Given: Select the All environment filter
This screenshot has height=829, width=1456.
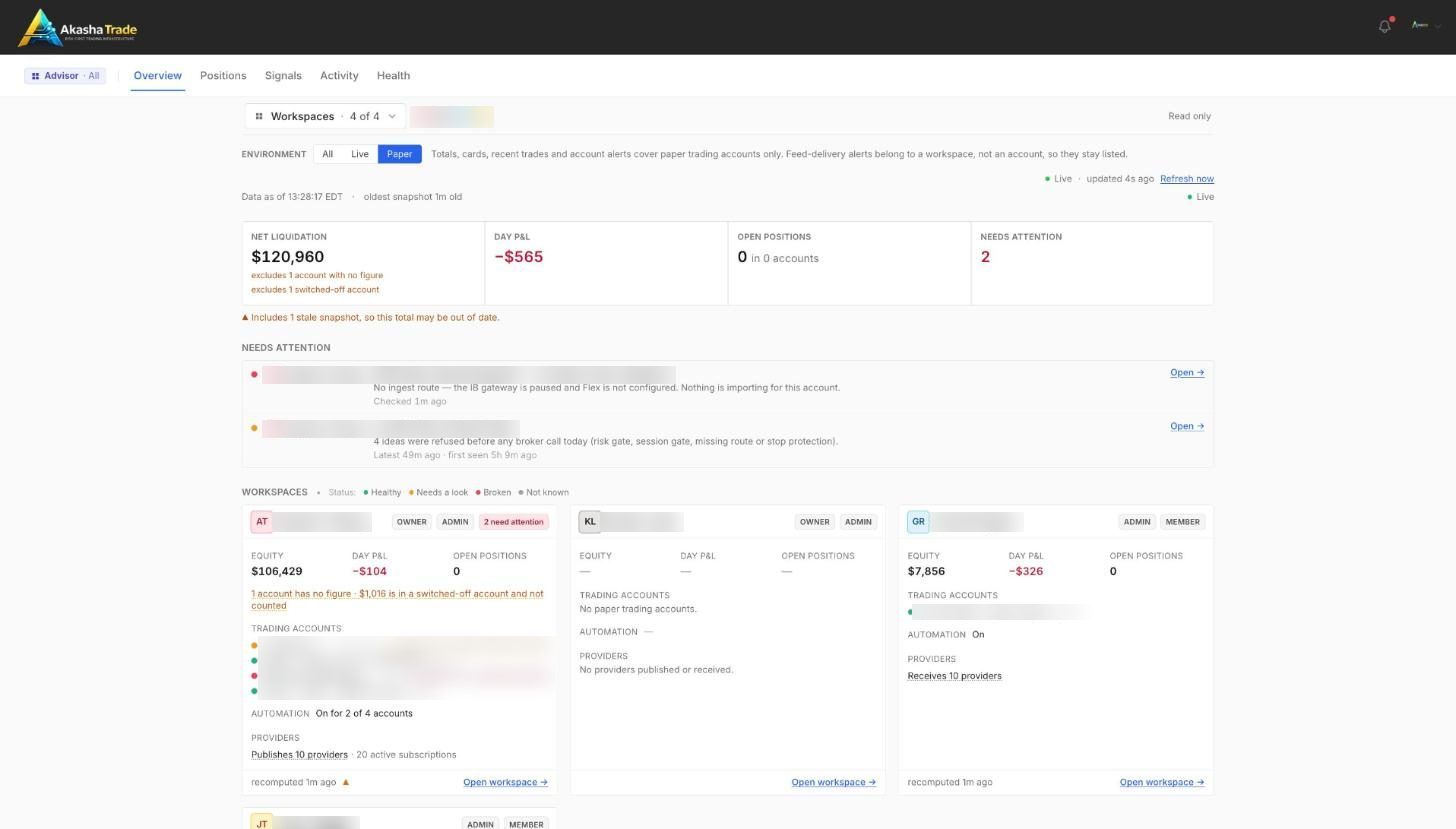Looking at the screenshot, I should 327,154.
